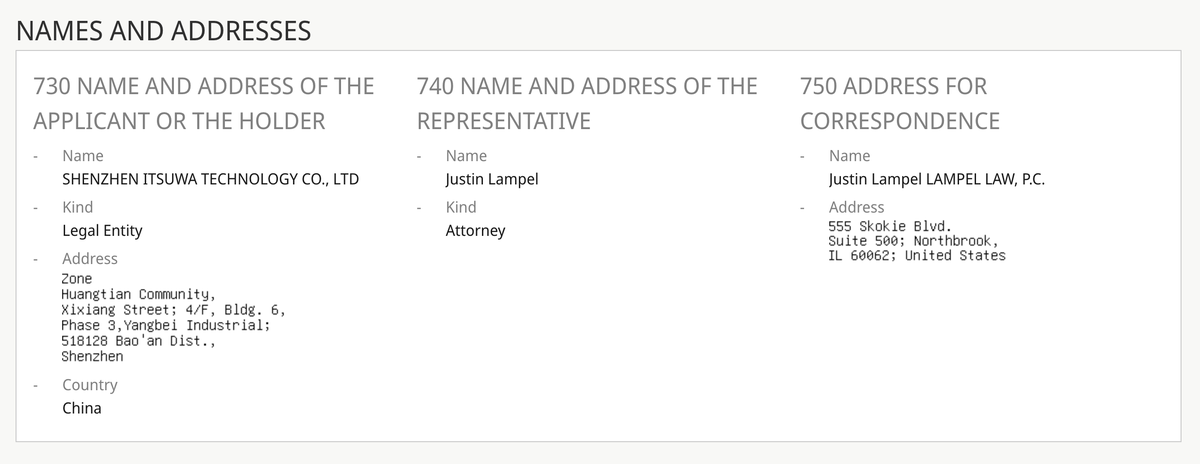The image size is (1200, 464).
Task: Select the 740 representative heading
Action: point(587,103)
